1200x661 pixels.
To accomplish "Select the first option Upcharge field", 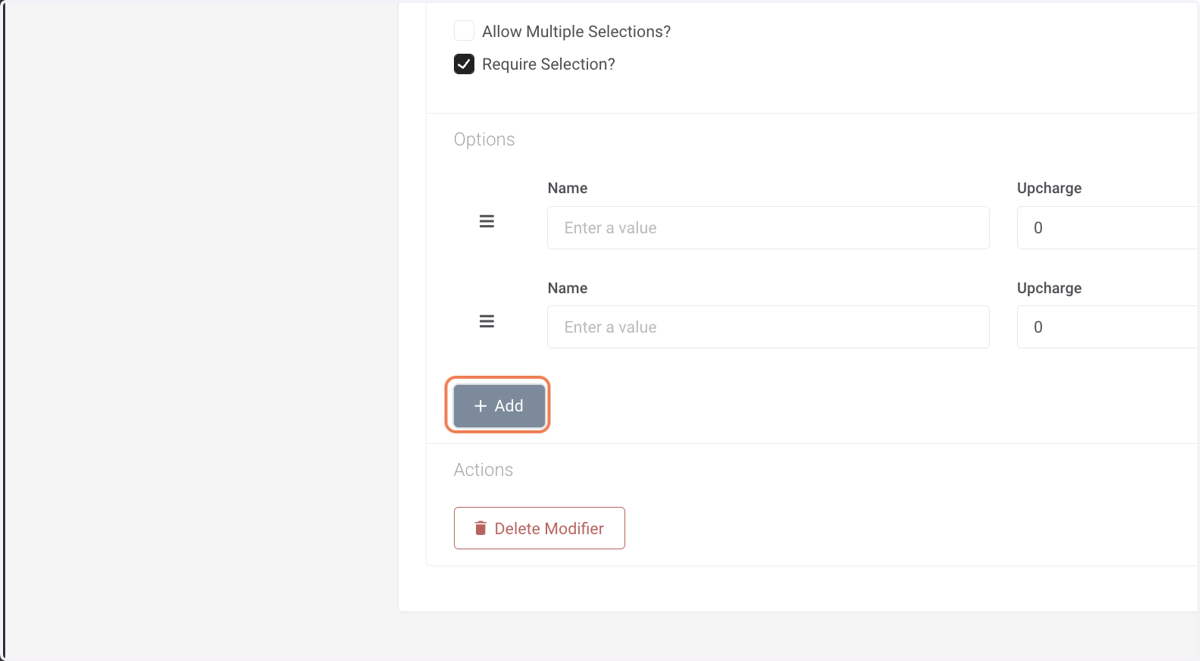I will pos(1108,228).
